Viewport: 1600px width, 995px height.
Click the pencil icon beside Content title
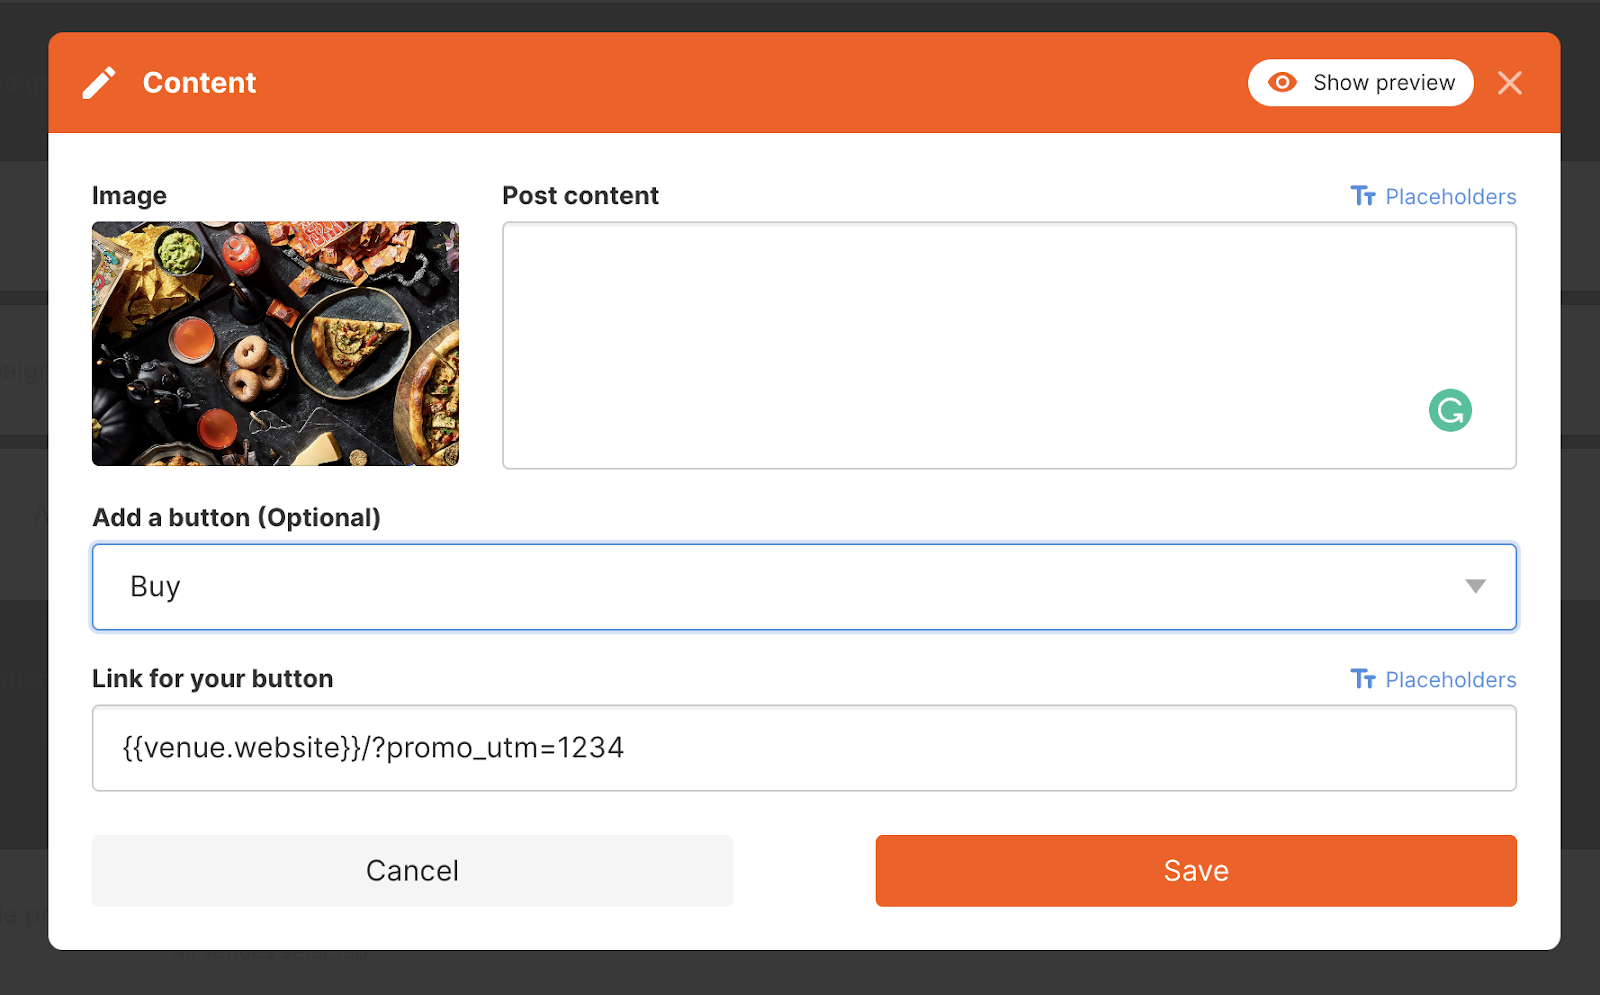point(98,83)
